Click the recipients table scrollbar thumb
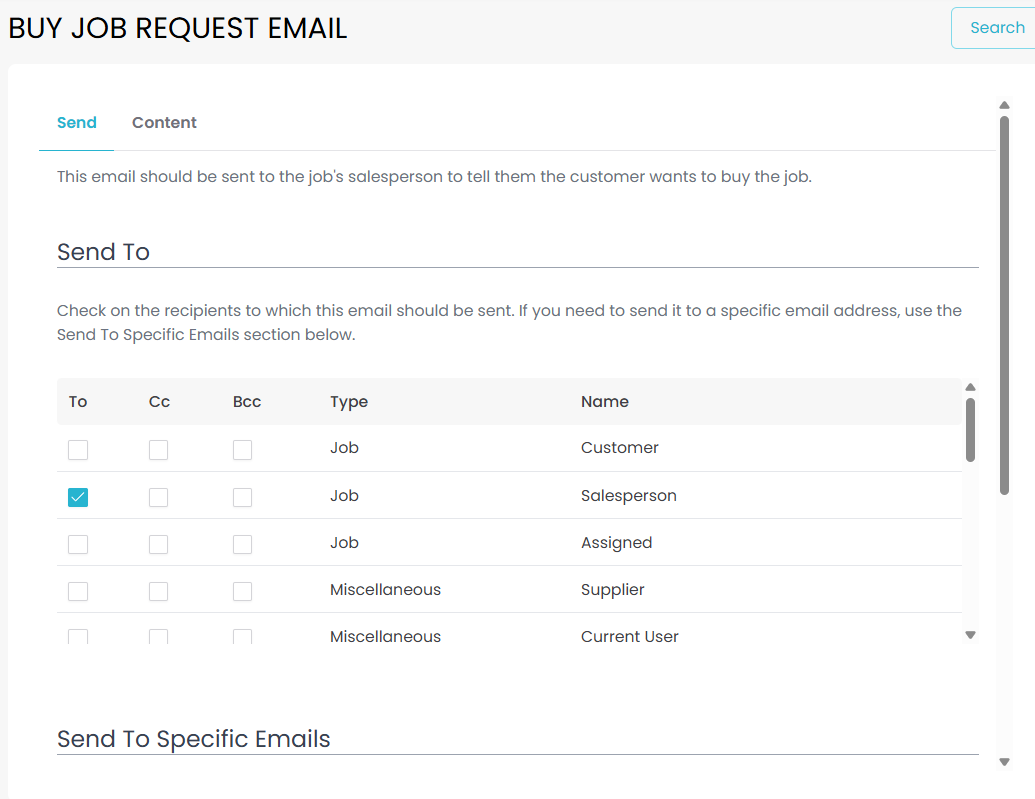 970,430
